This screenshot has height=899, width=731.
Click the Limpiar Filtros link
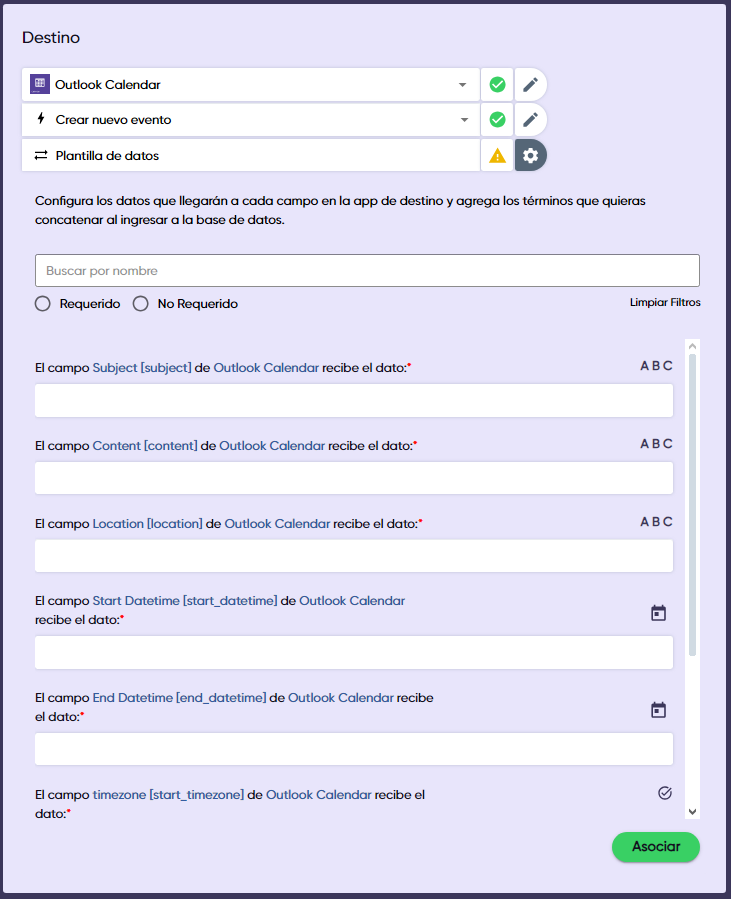coord(664,302)
